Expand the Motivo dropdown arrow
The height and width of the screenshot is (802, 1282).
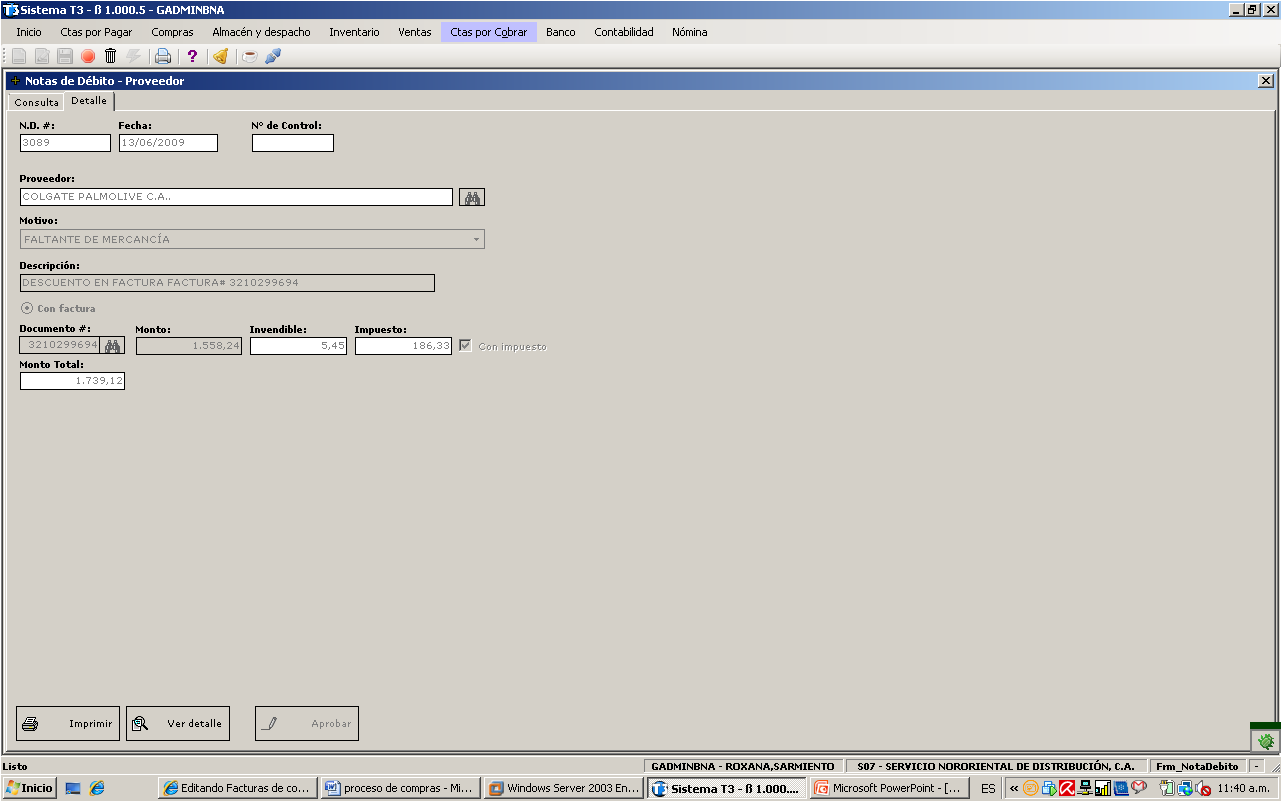pyautogui.click(x=477, y=240)
